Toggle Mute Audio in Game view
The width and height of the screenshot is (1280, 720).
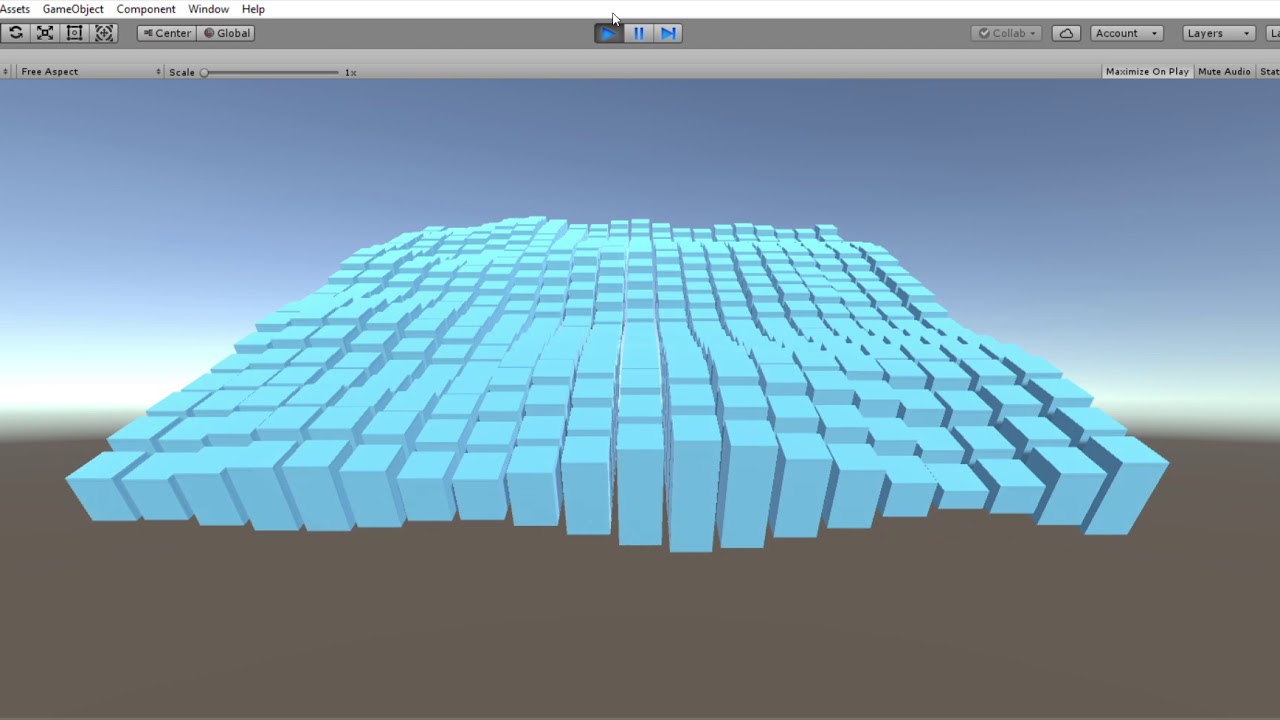click(x=1224, y=72)
